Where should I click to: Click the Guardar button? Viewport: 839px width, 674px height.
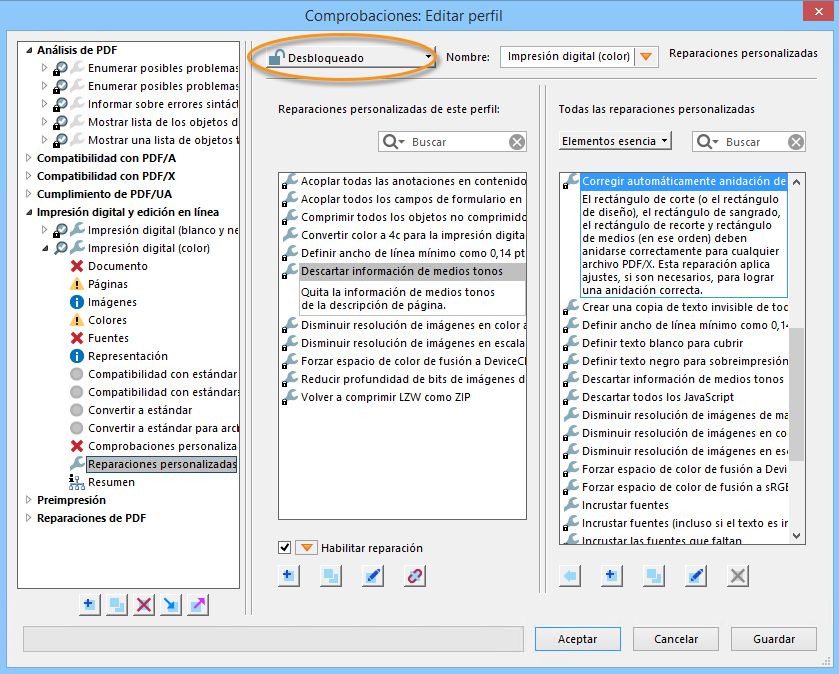point(774,639)
